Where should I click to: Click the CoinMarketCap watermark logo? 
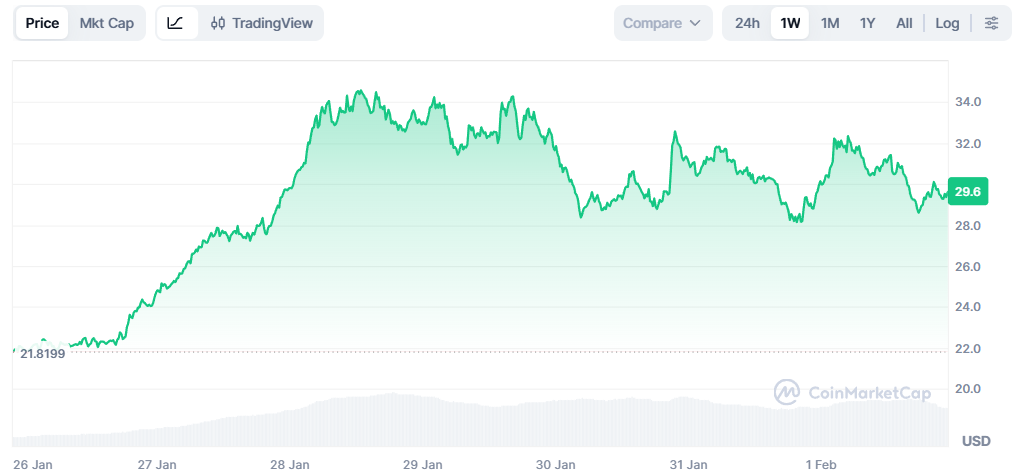pos(788,391)
